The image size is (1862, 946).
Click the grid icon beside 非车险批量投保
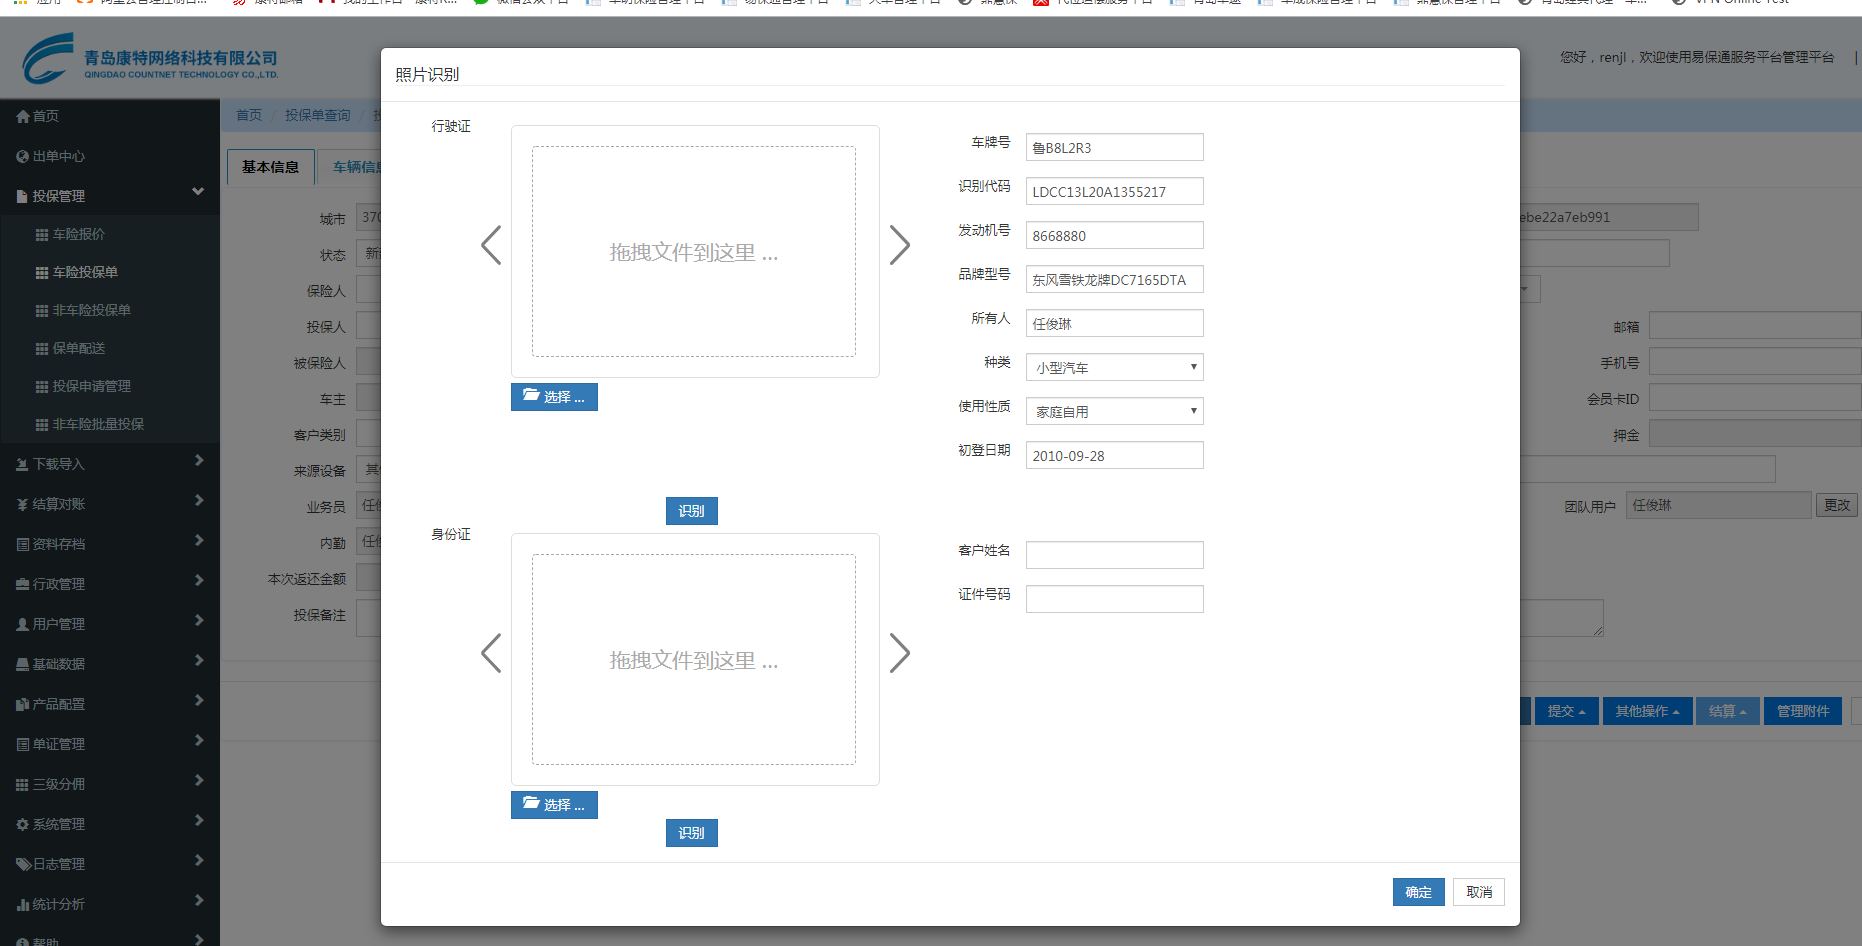[42, 424]
